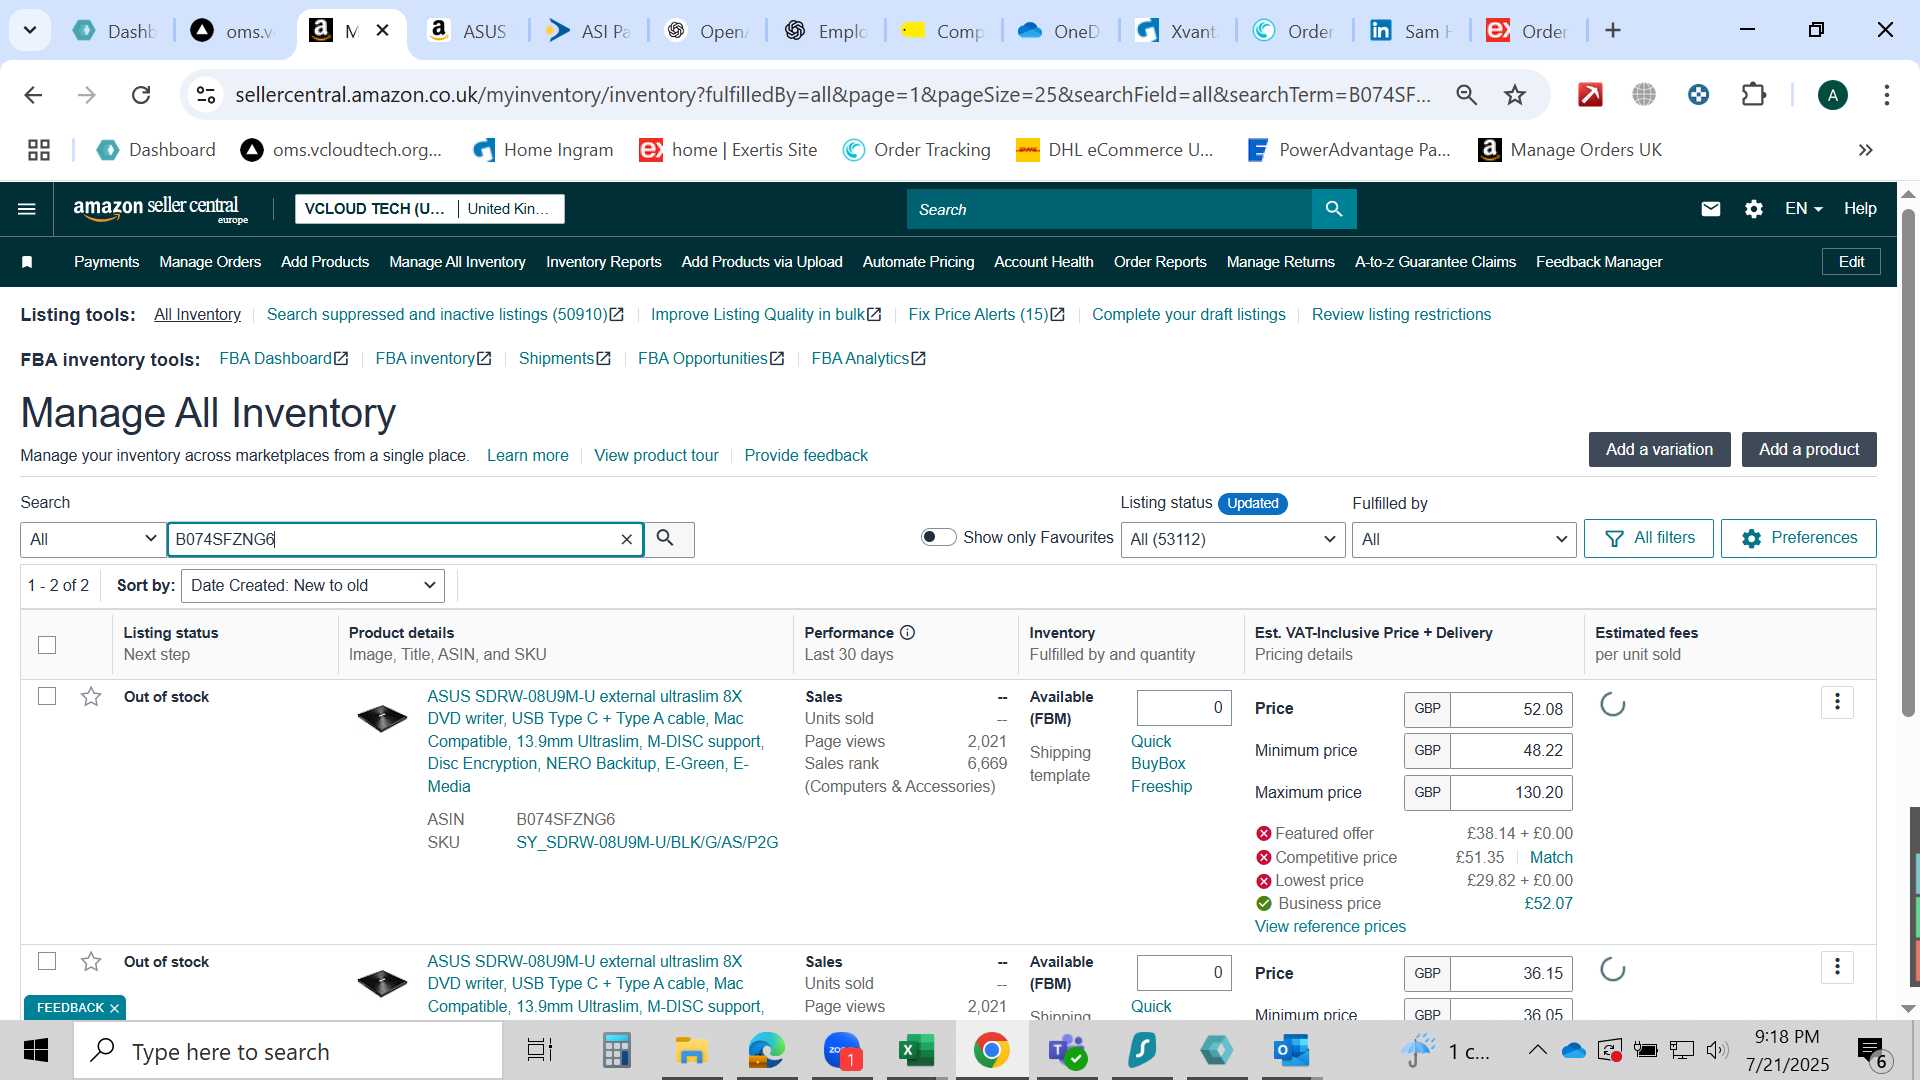Show hidden system tray icons
1920x1080 pixels.
tap(1538, 1051)
